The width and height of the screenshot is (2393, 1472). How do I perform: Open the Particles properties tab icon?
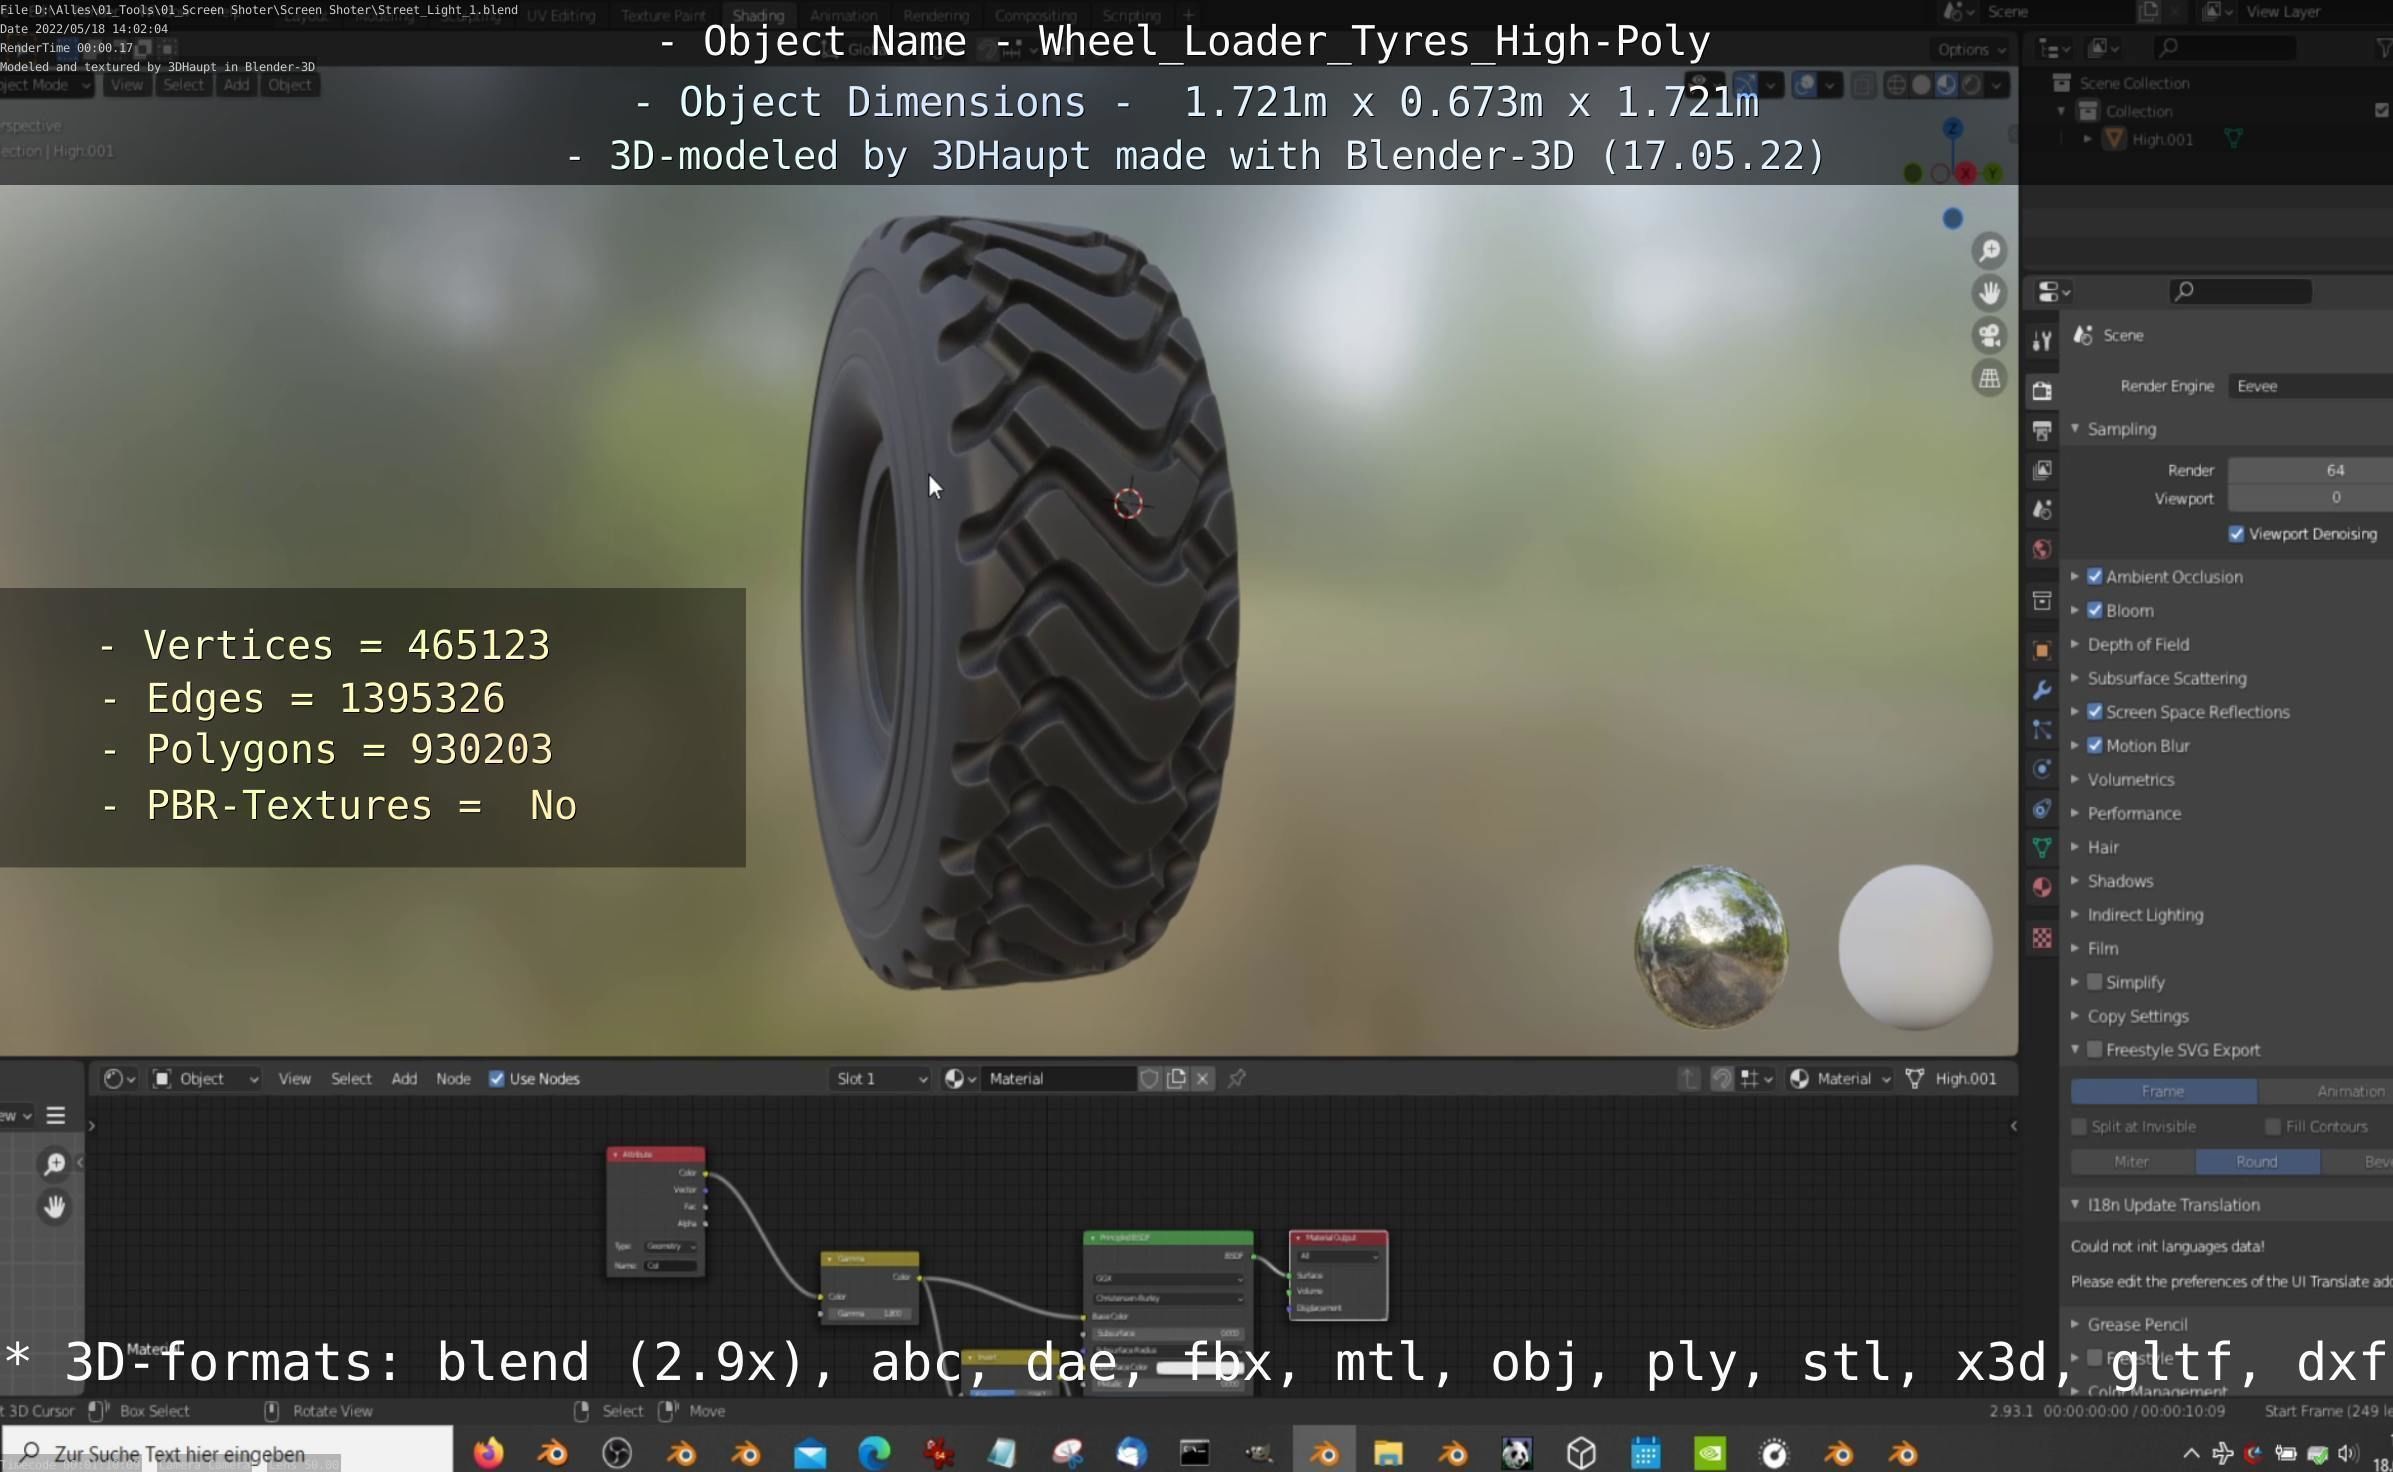[2042, 730]
